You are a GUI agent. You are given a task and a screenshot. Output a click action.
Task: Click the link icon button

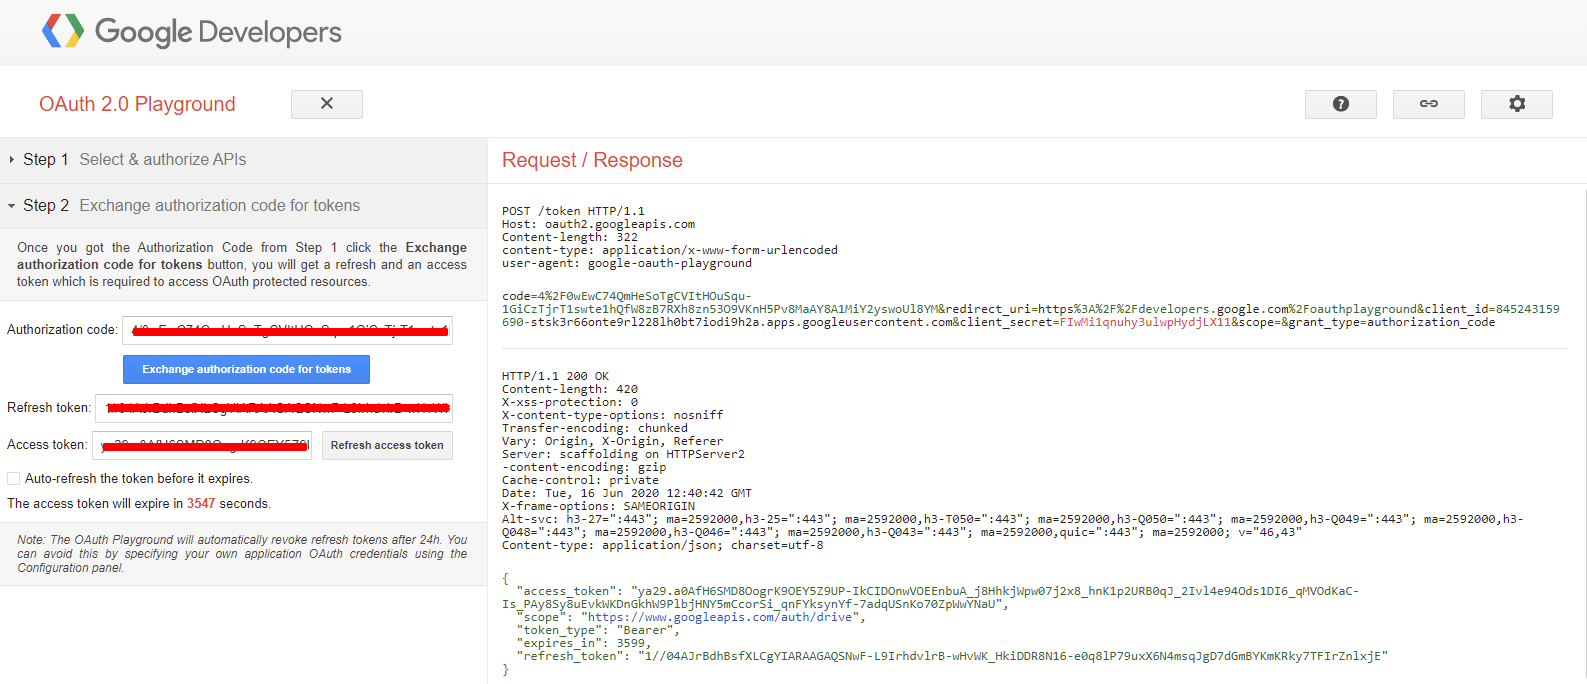[x=1429, y=104]
